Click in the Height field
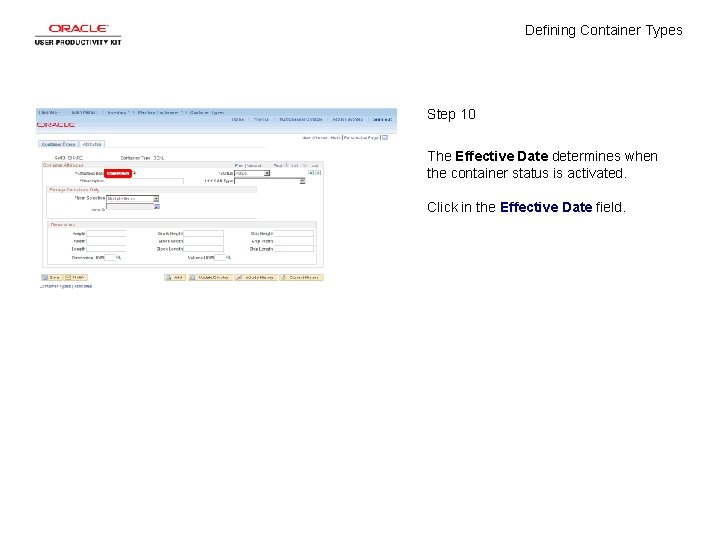 pos(106,234)
